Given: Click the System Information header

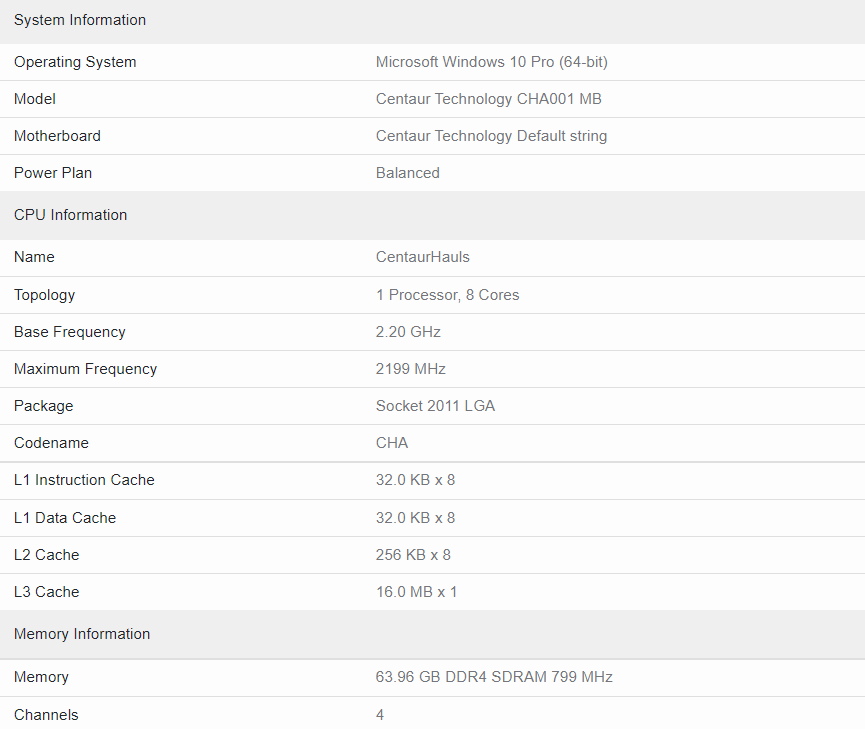Looking at the screenshot, I should 80,20.
